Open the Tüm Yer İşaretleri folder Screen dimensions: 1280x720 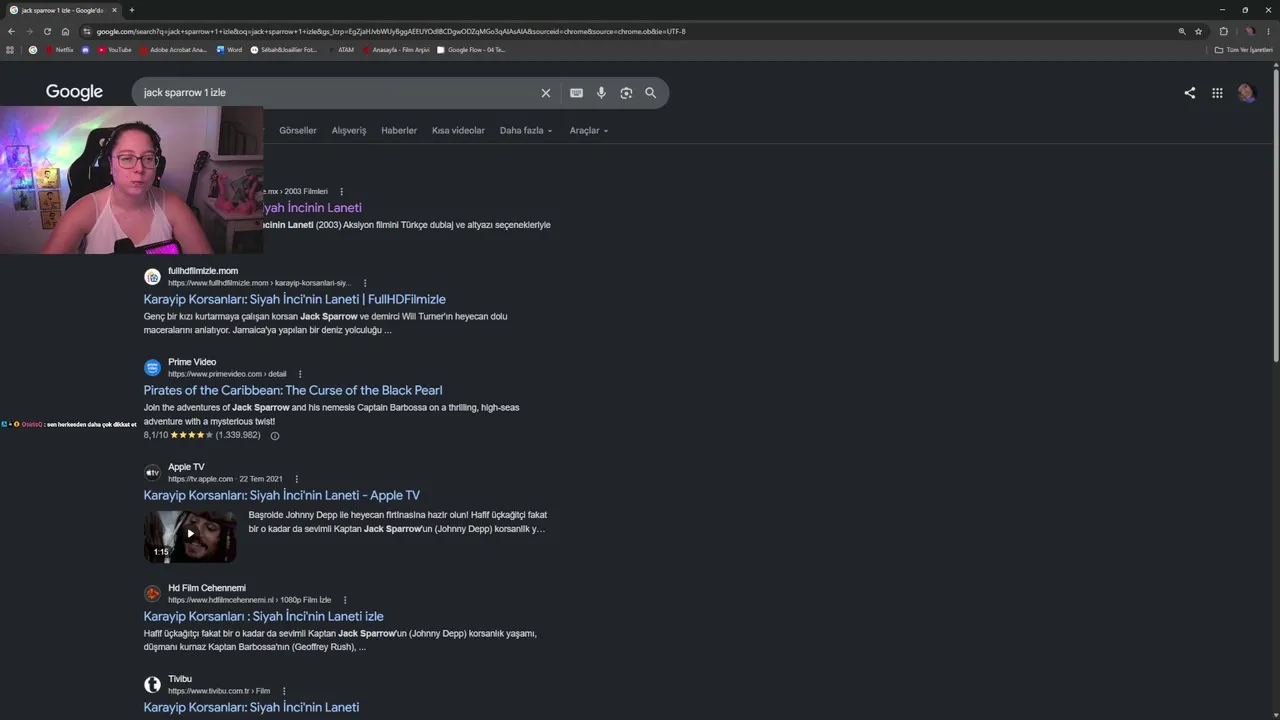tap(1243, 49)
